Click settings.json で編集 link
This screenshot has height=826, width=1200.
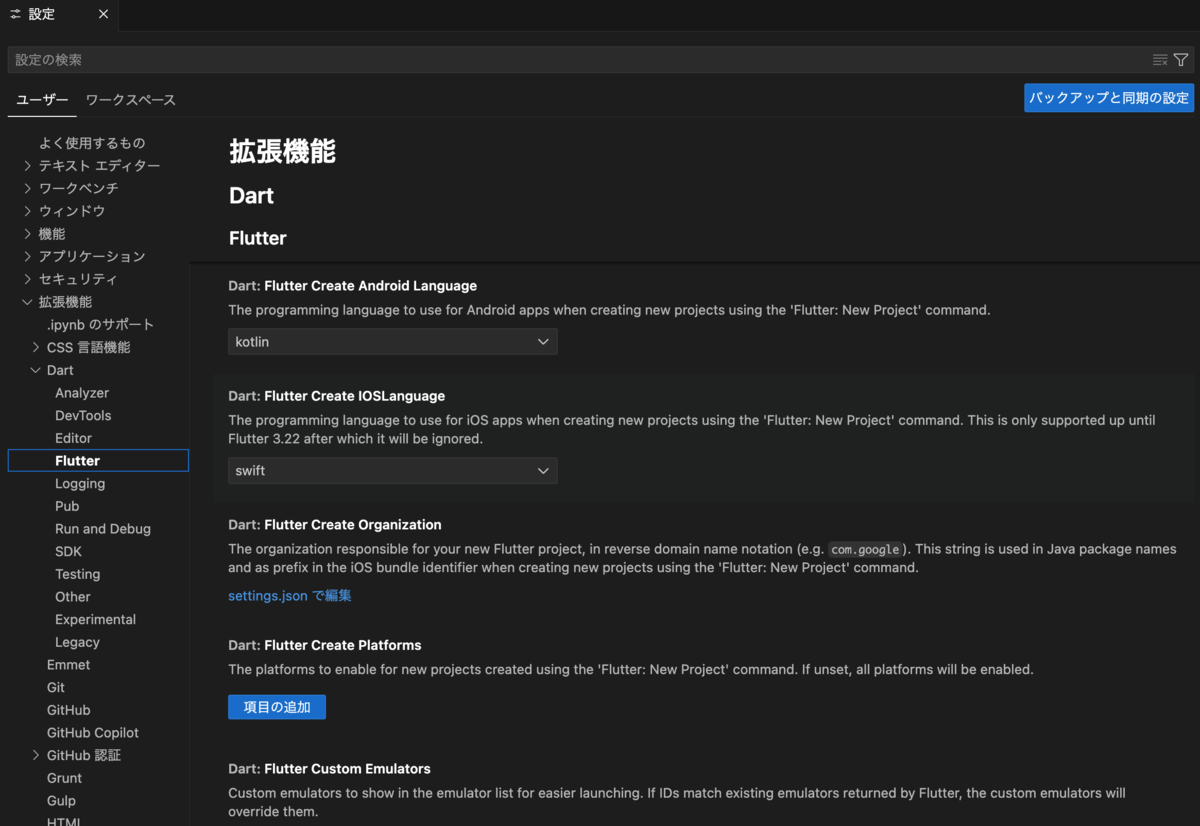tap(290, 596)
